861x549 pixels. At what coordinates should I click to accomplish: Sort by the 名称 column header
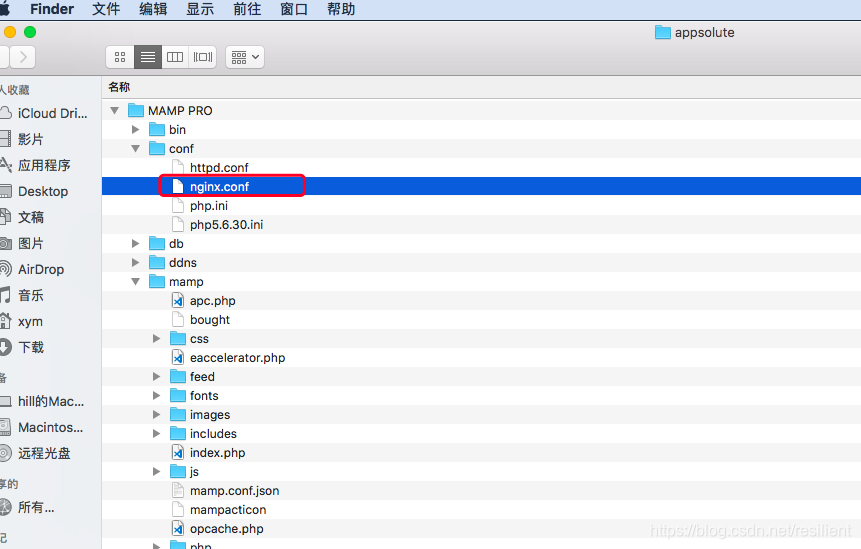[x=119, y=87]
